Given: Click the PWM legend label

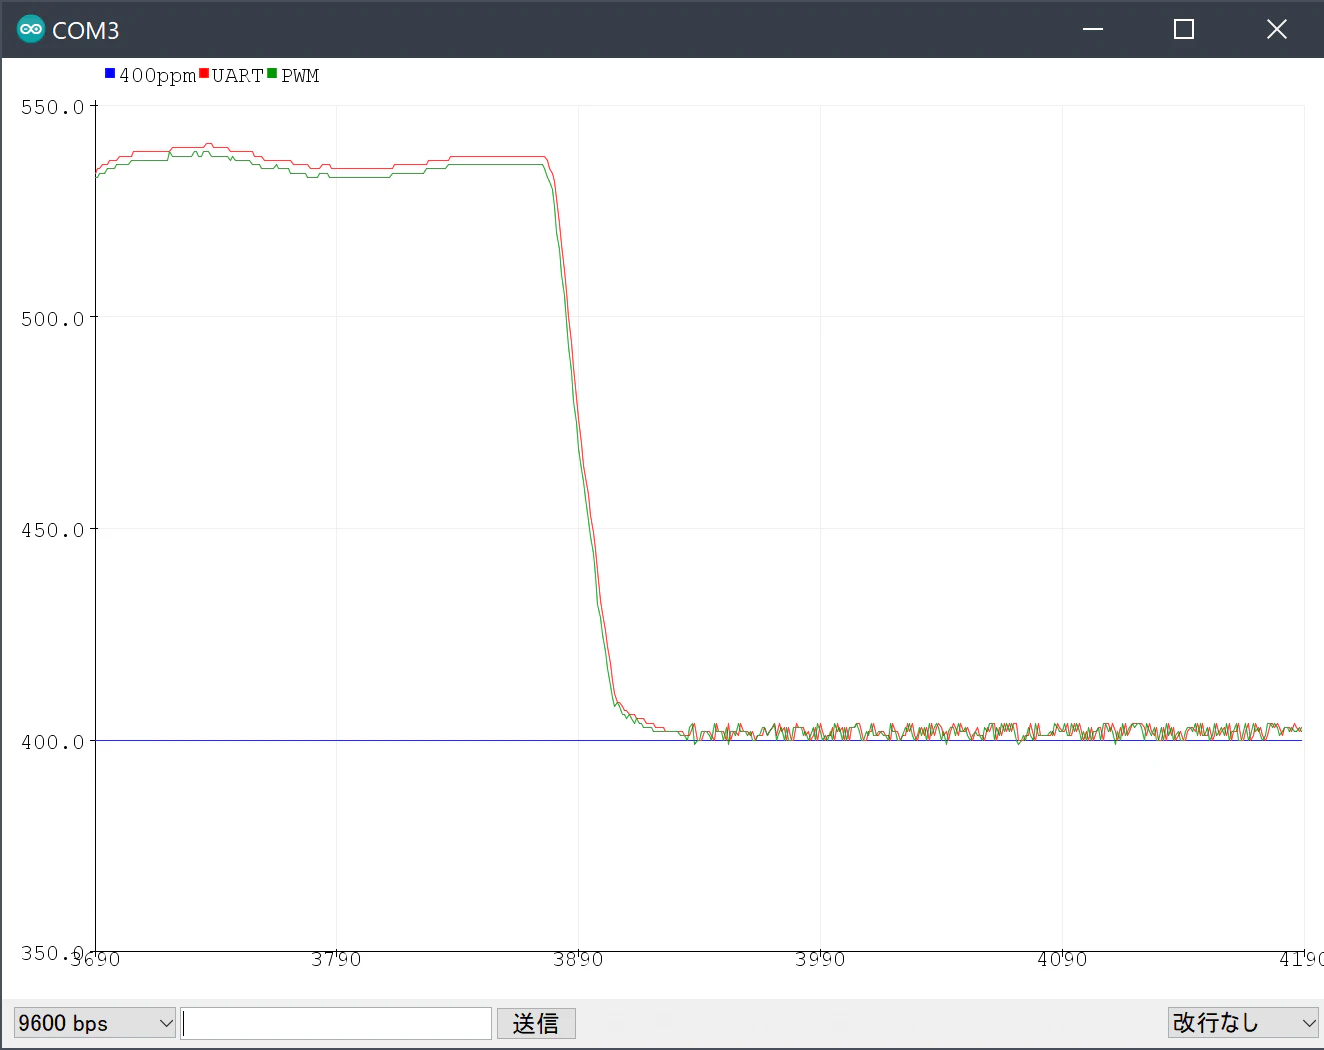Looking at the screenshot, I should 300,76.
